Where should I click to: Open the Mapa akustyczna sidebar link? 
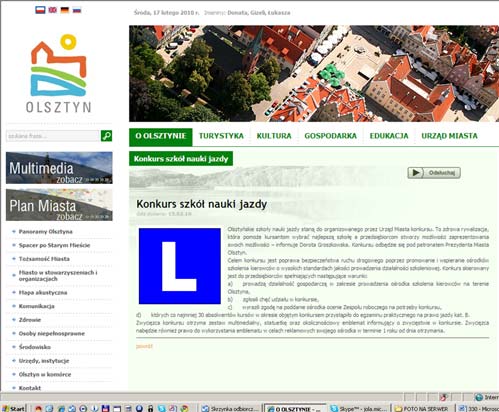(43, 293)
